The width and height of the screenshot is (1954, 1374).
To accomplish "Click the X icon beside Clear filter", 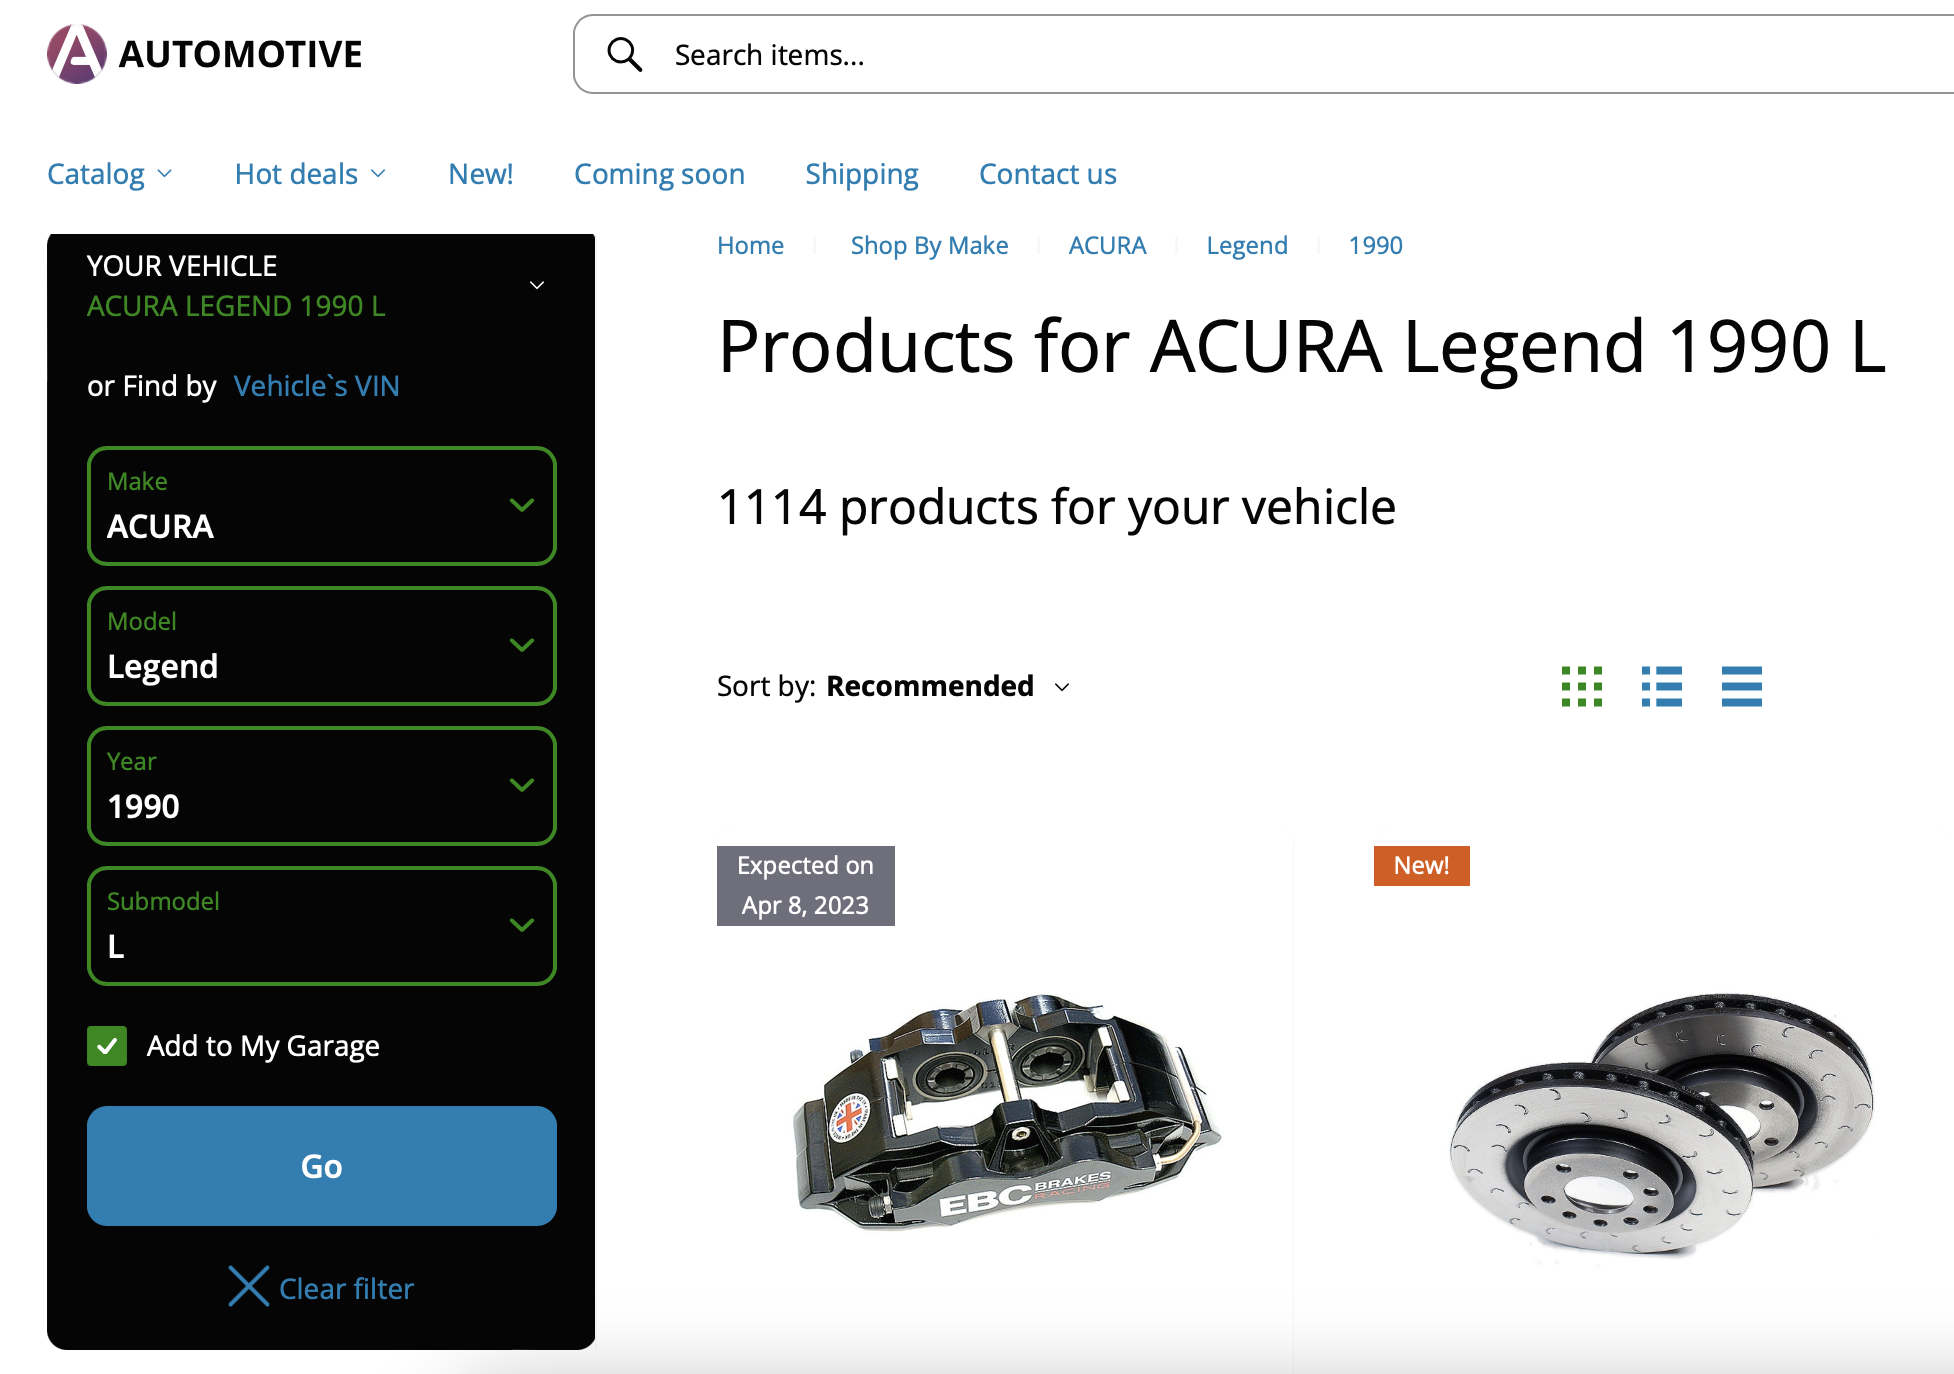I will [x=248, y=1287].
